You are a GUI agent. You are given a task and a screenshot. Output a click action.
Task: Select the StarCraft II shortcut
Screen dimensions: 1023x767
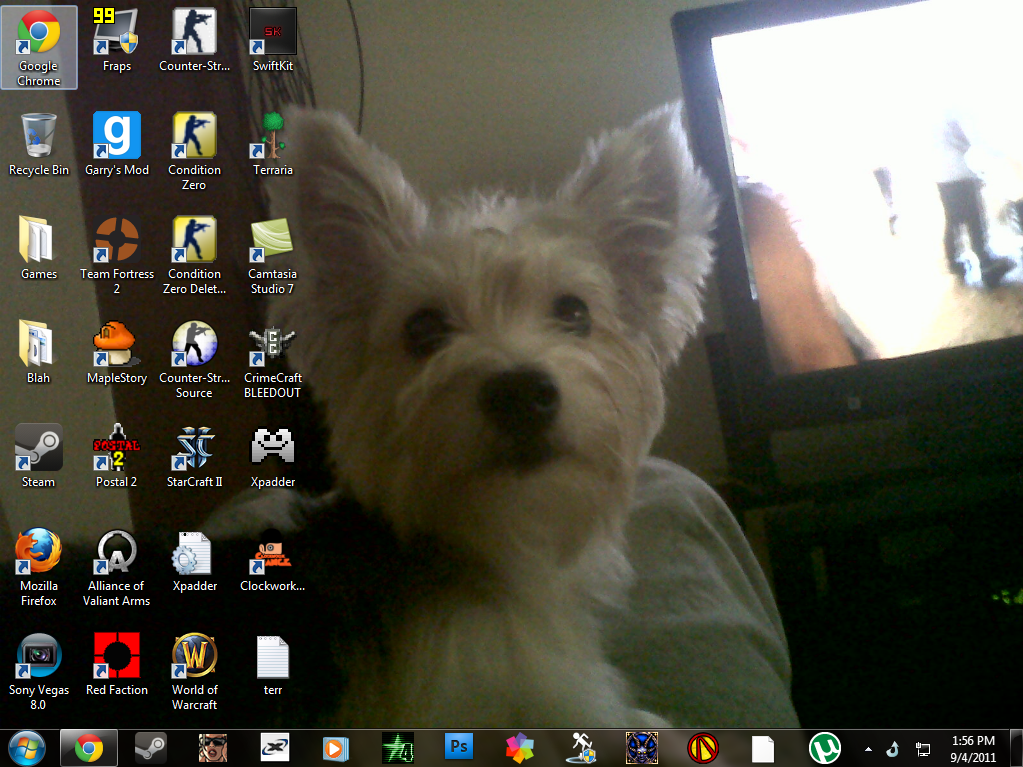tap(194, 448)
